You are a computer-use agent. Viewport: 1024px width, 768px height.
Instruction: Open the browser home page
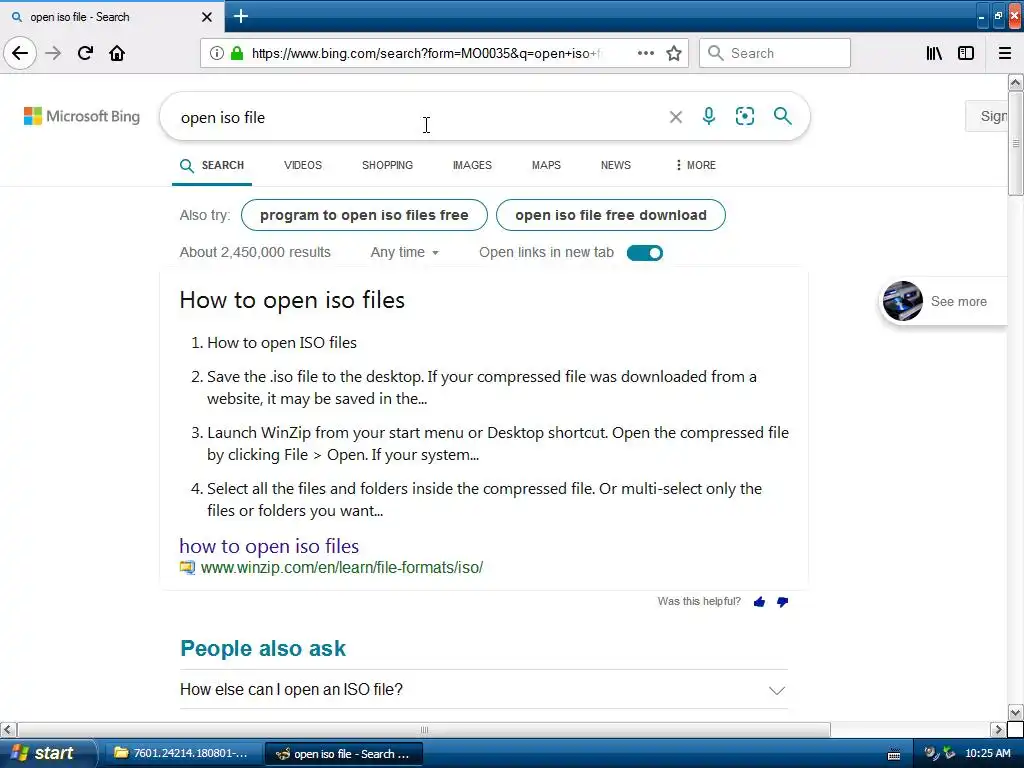[x=117, y=53]
